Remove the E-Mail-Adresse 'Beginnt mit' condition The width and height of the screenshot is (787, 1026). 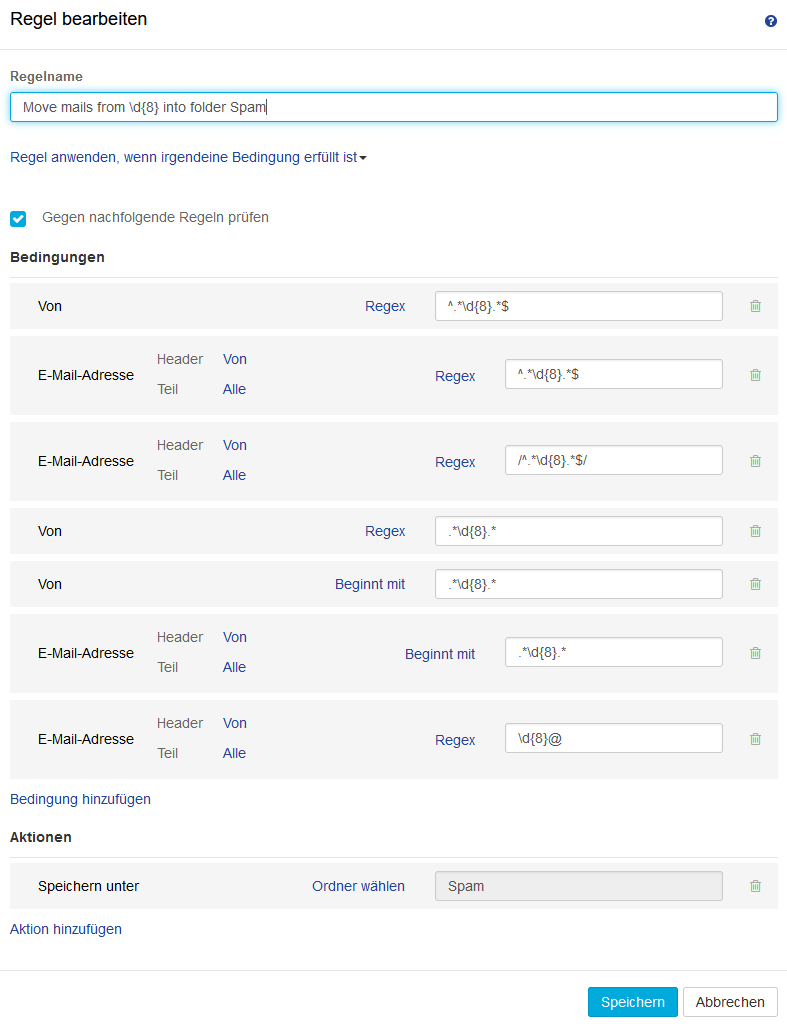[755, 653]
